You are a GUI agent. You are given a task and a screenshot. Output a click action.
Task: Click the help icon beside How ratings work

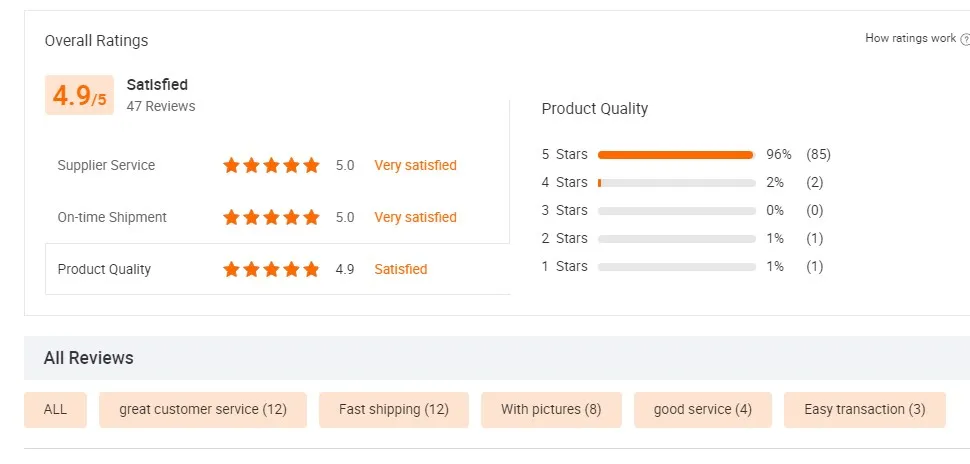(965, 39)
